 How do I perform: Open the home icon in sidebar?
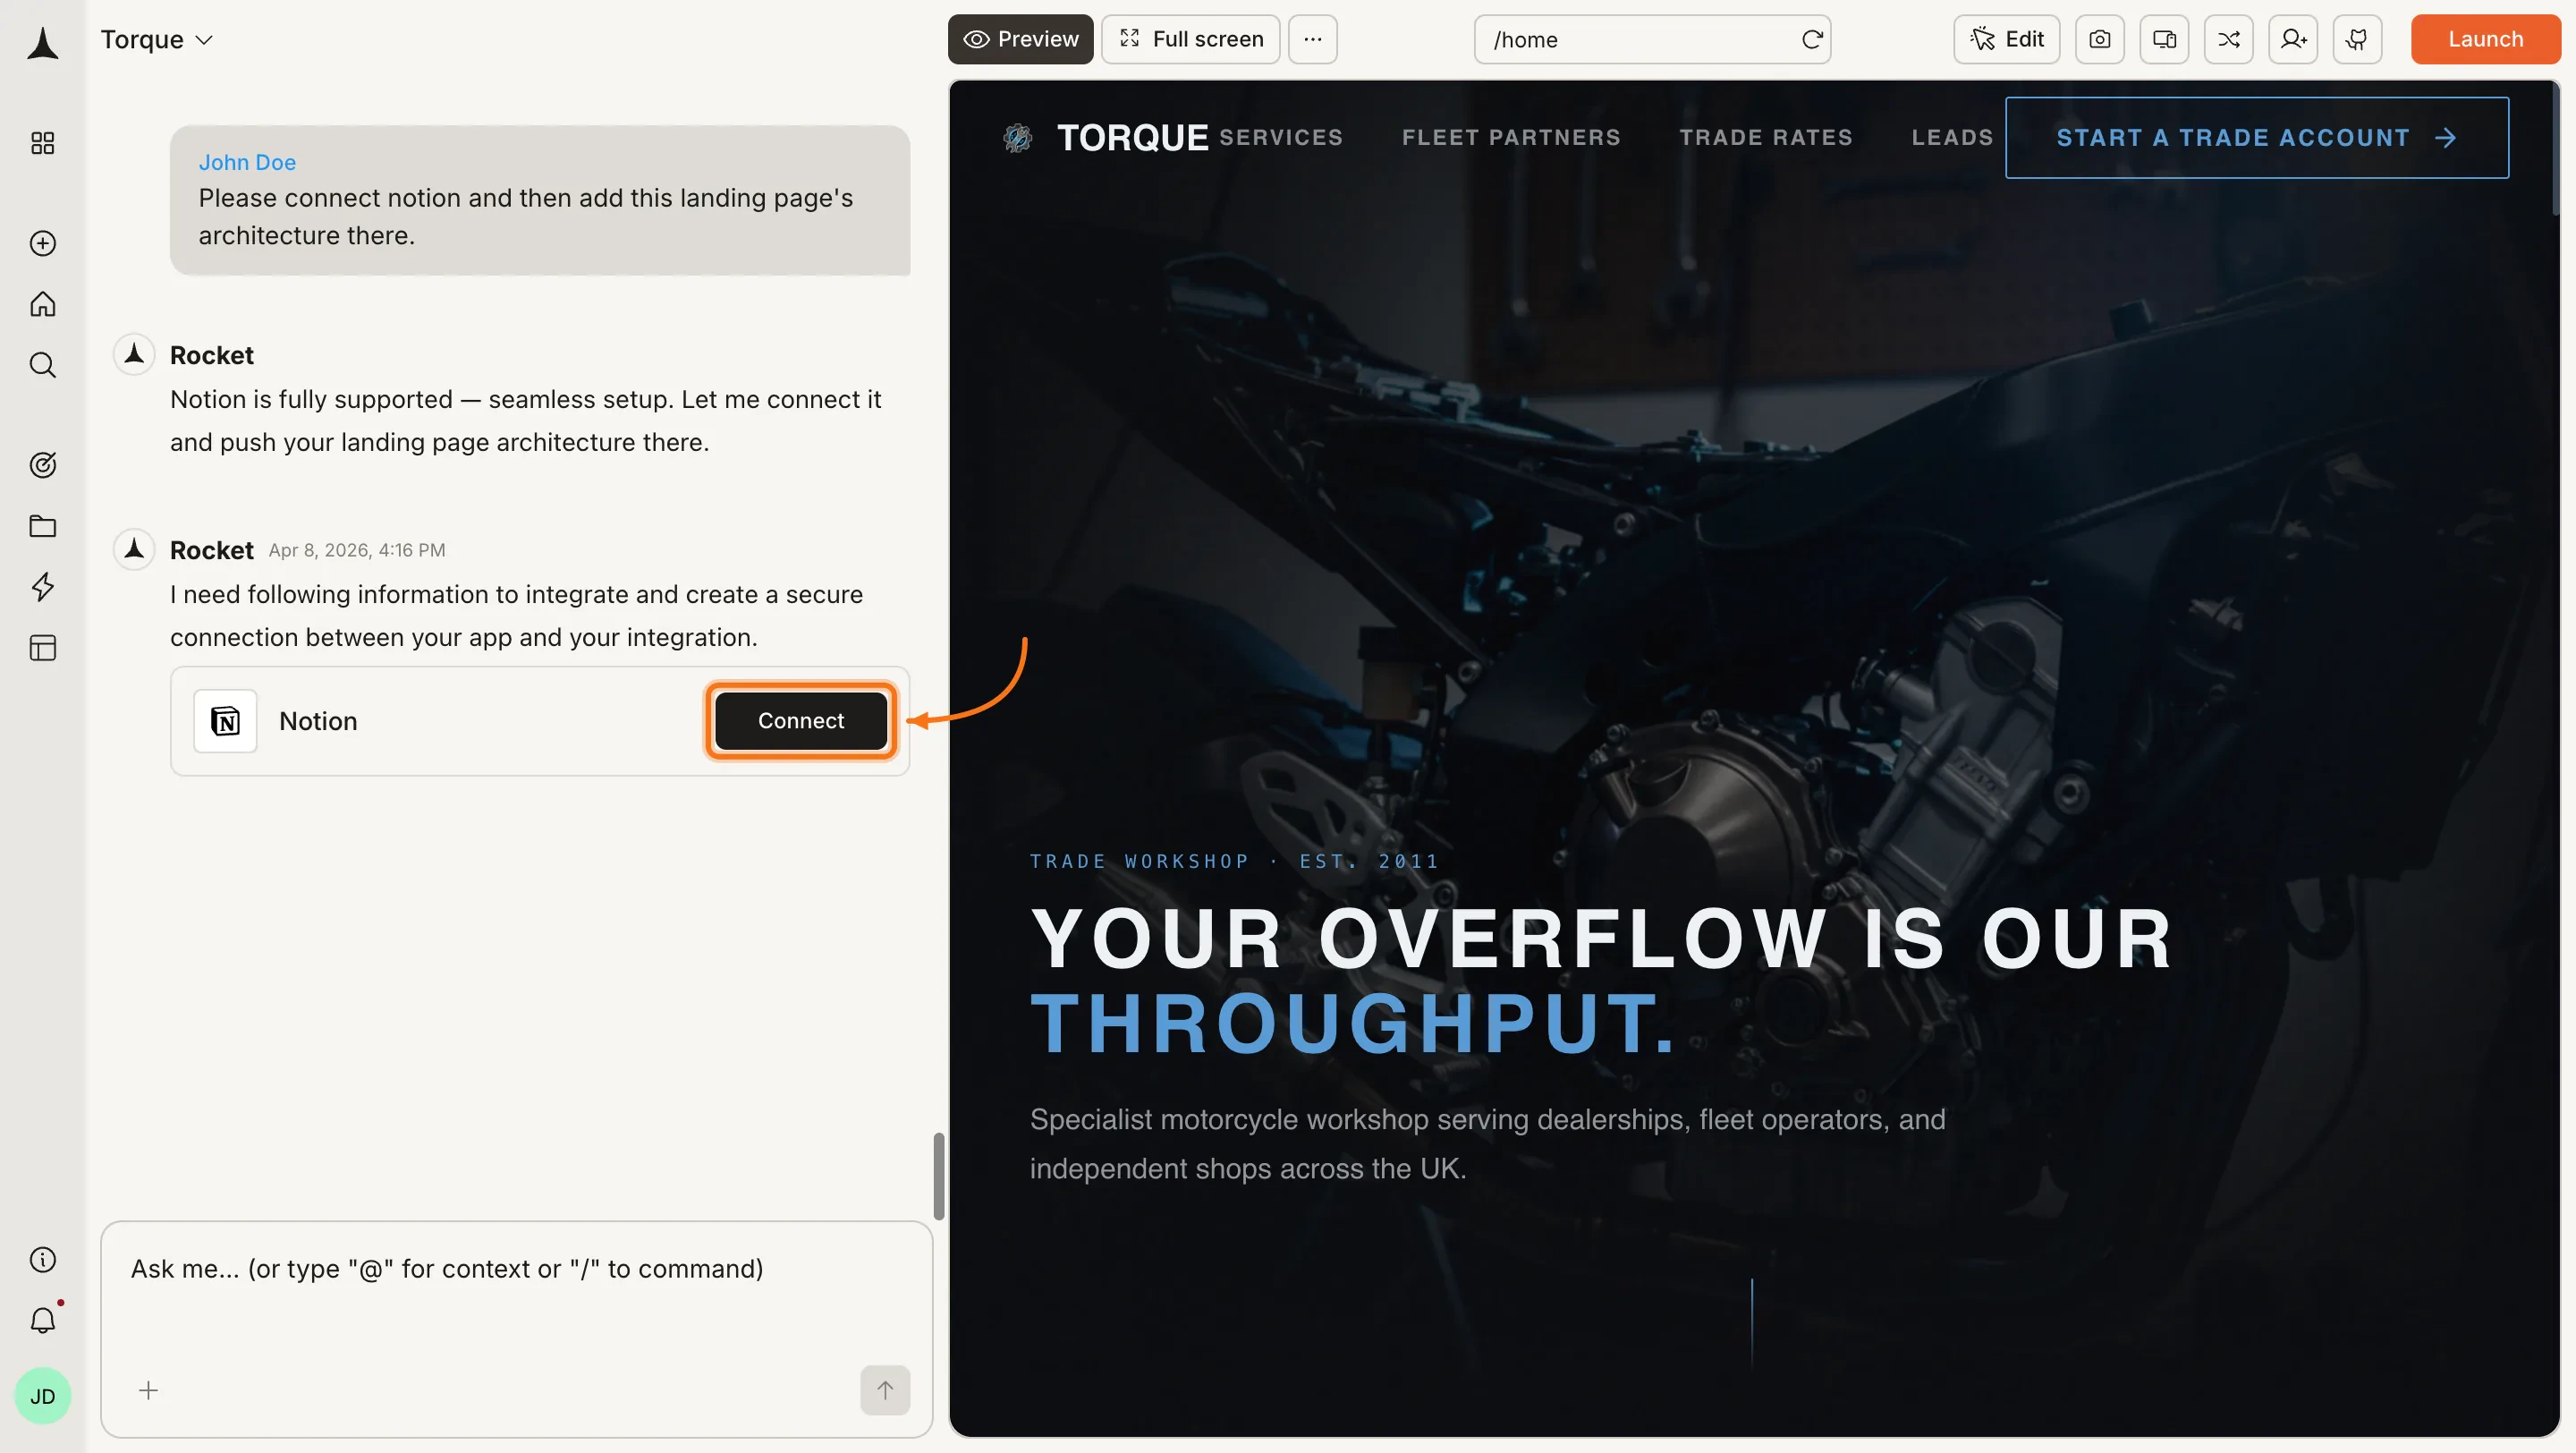pyautogui.click(x=42, y=304)
